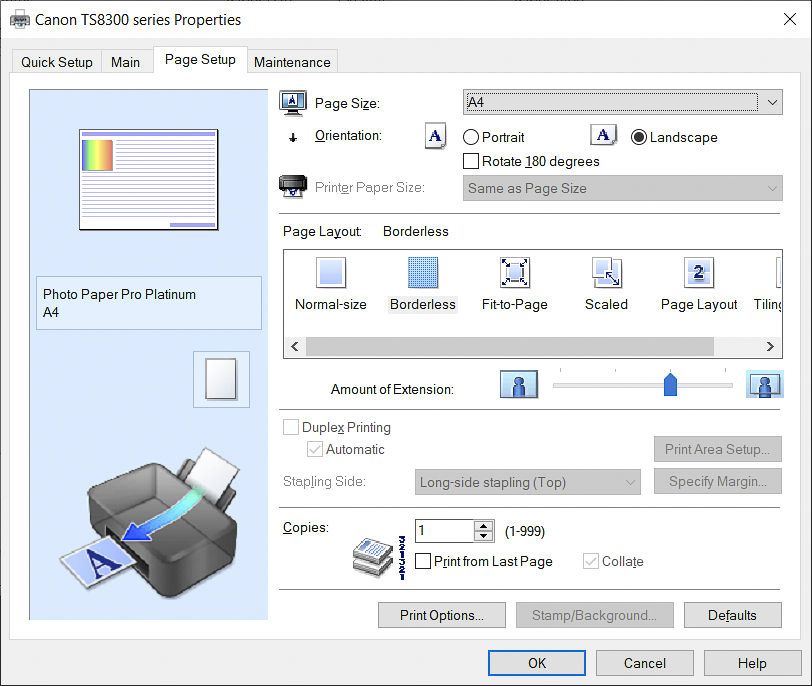Image resolution: width=812 pixels, height=686 pixels.
Task: Click the portrait orientation A icon
Action: [436, 136]
